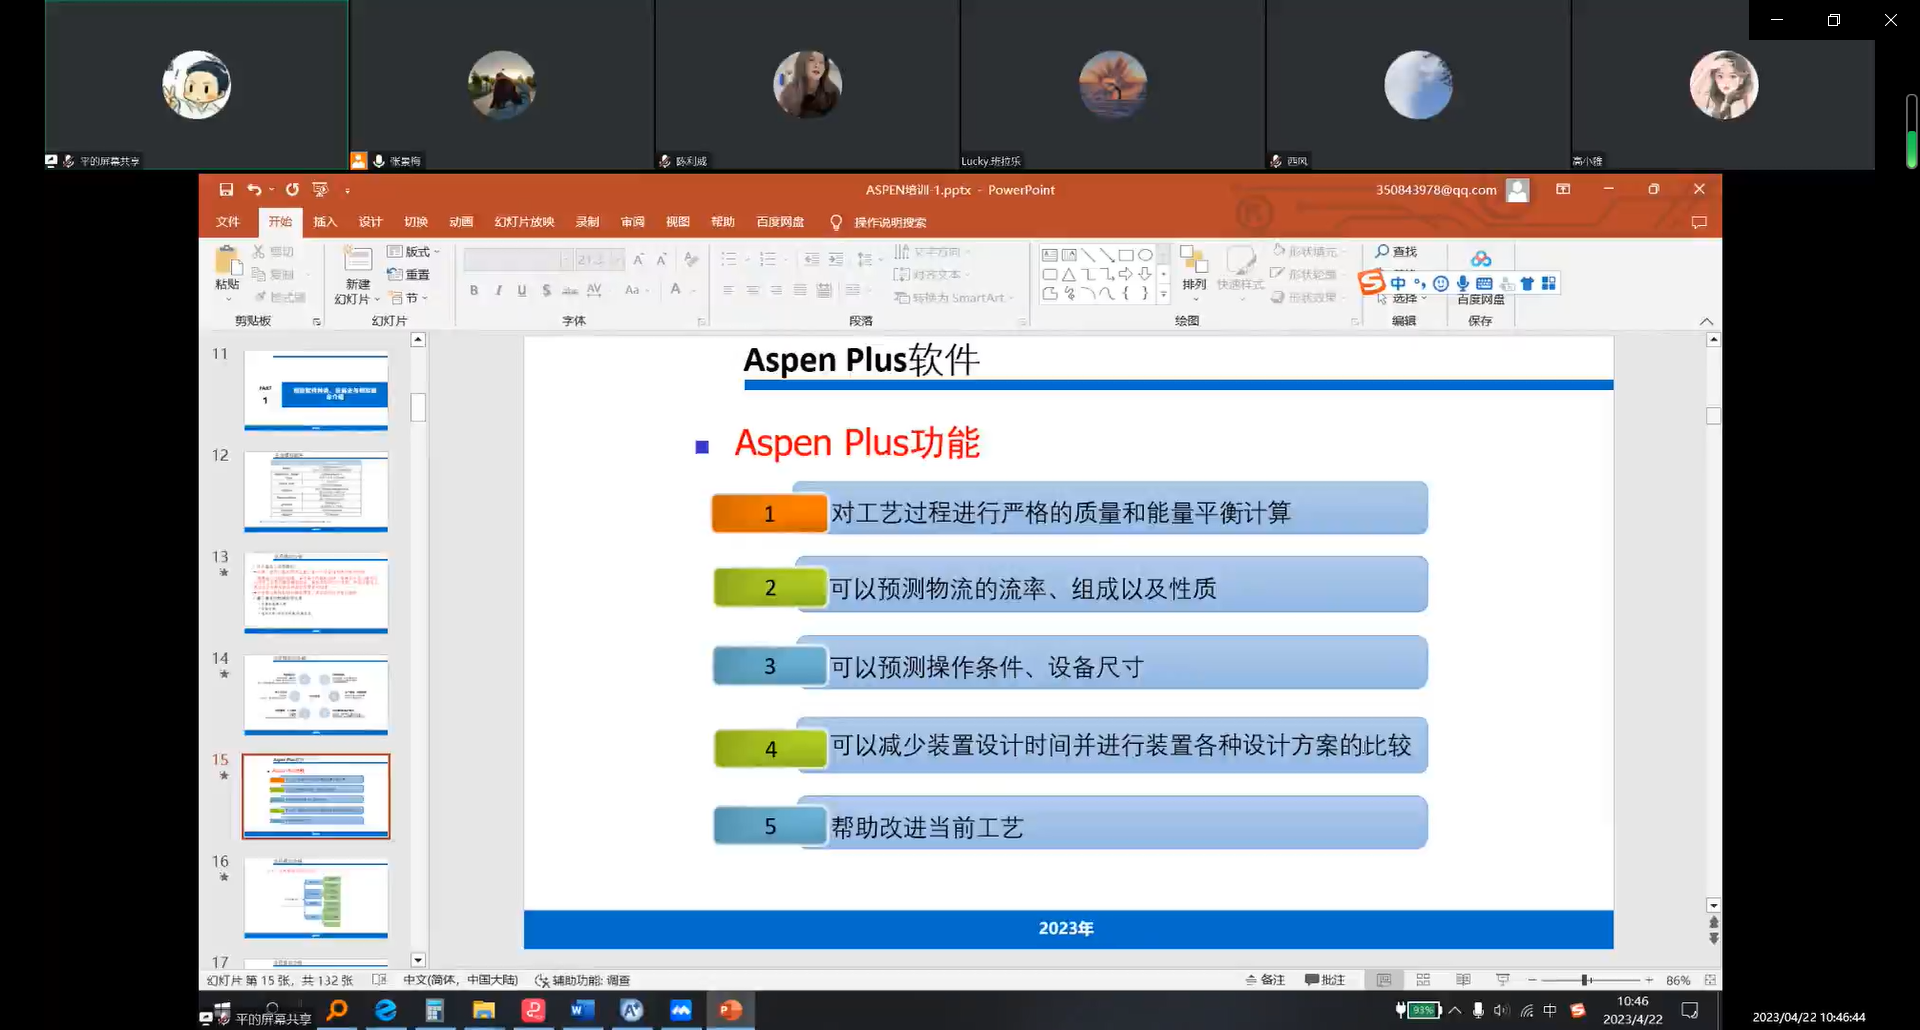Expand the shapes gallery More arrow
This screenshot has width=1920, height=1030.
[x=1163, y=294]
